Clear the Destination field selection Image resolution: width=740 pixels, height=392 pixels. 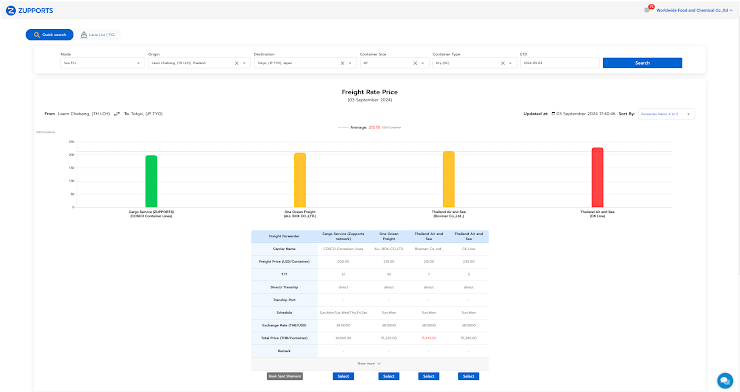pyautogui.click(x=342, y=63)
